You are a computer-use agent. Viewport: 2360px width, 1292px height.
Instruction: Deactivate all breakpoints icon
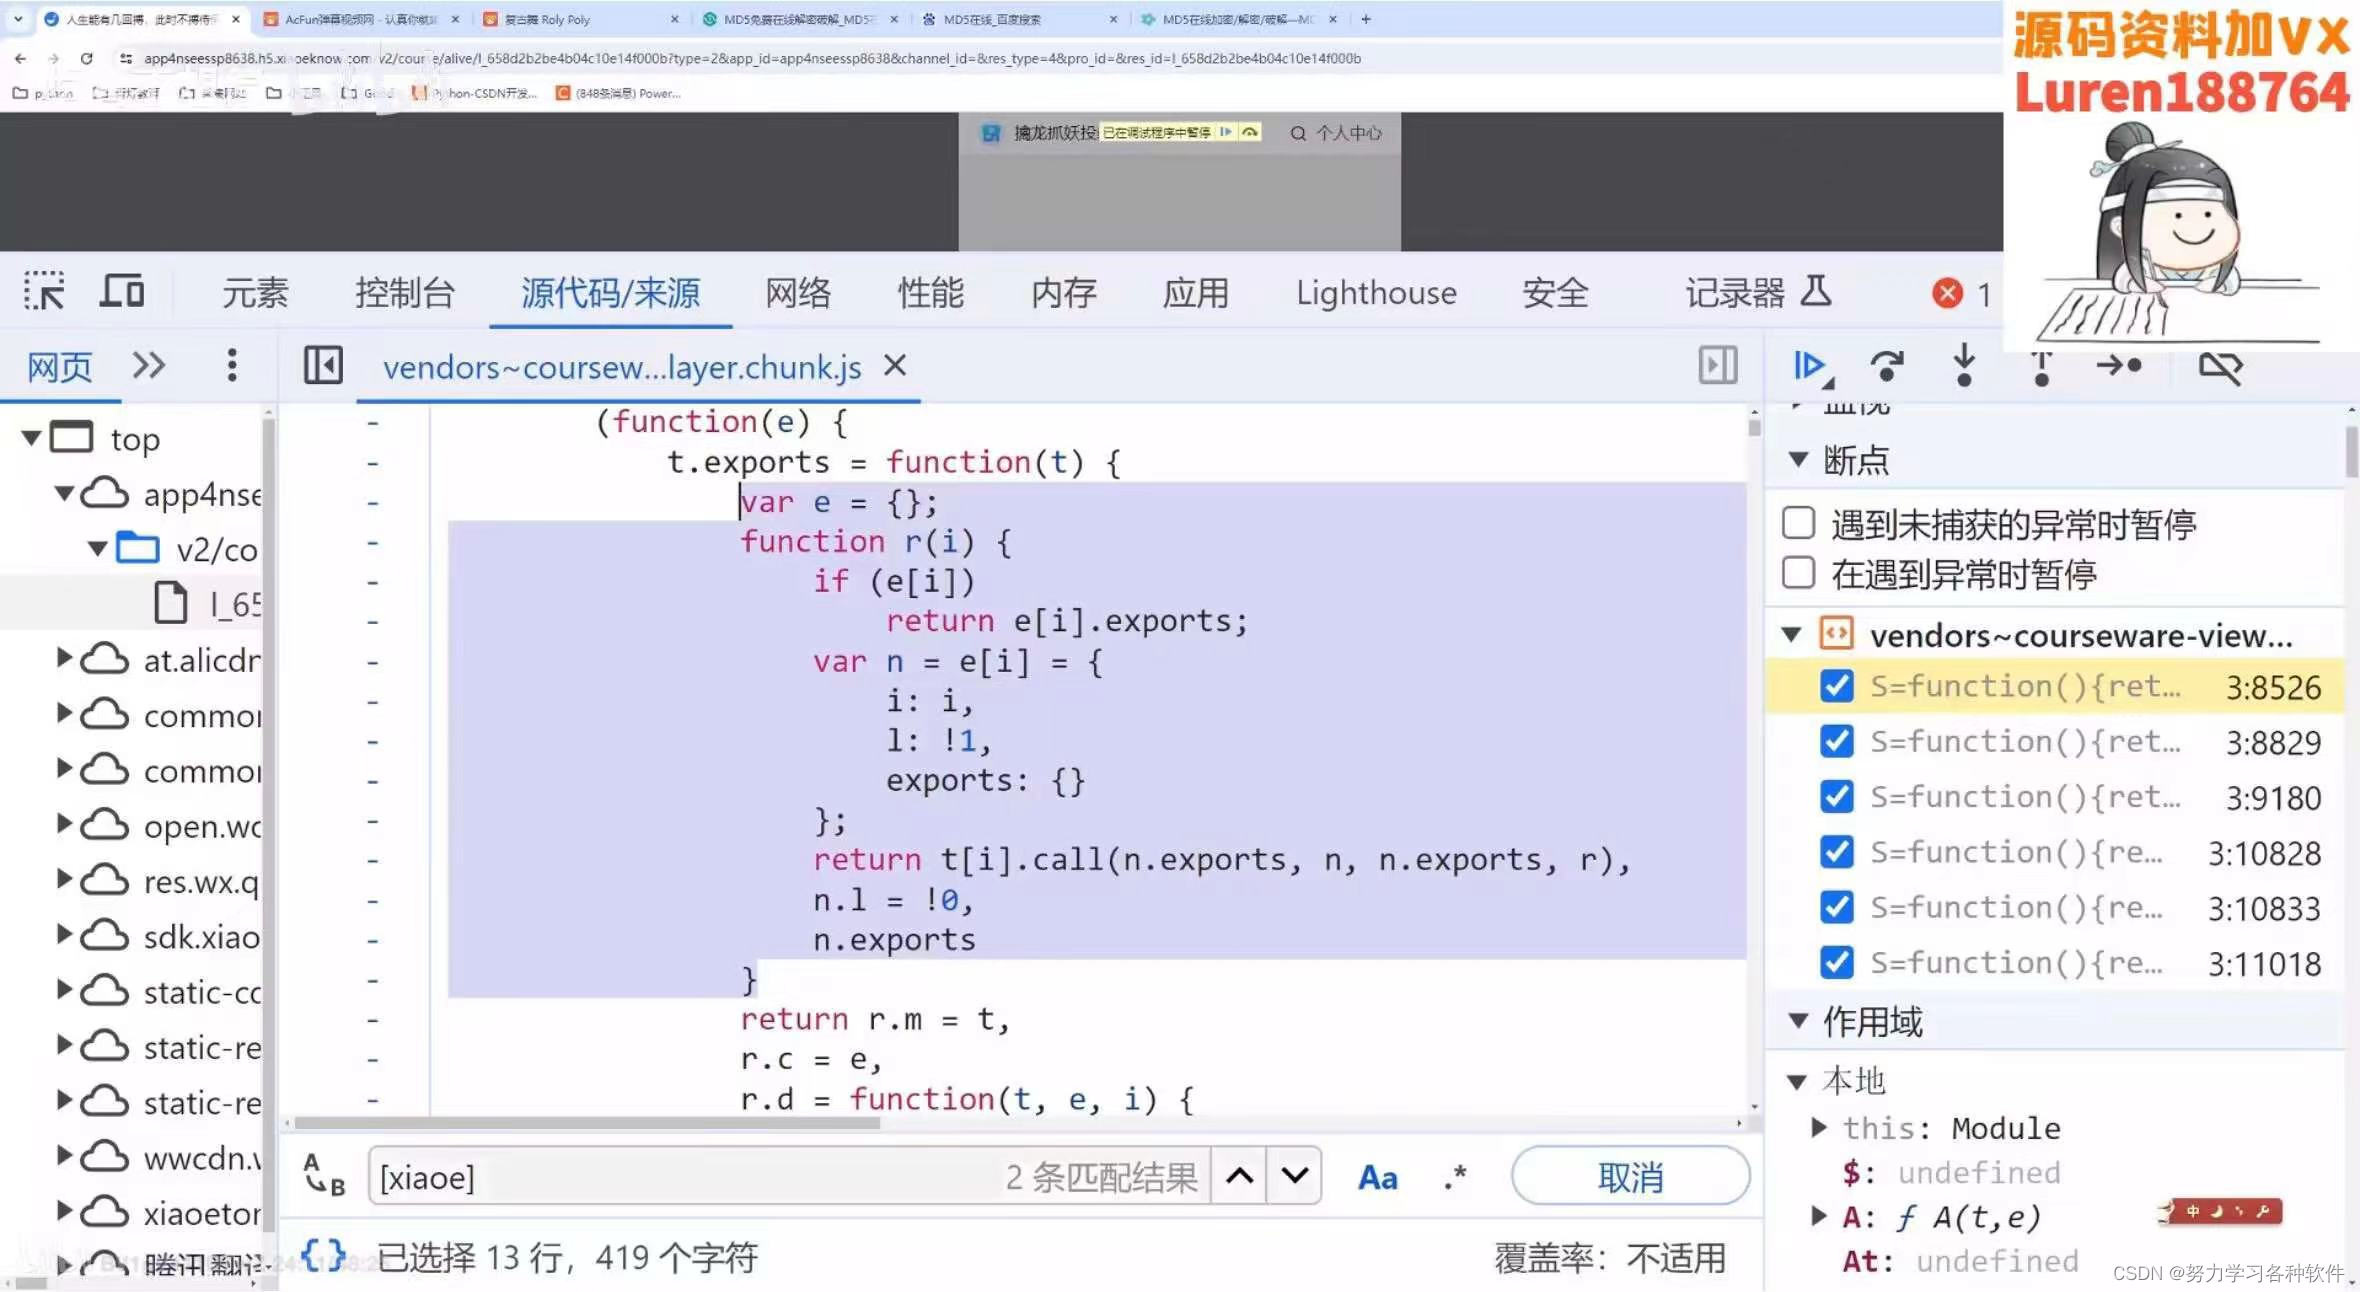click(2220, 366)
